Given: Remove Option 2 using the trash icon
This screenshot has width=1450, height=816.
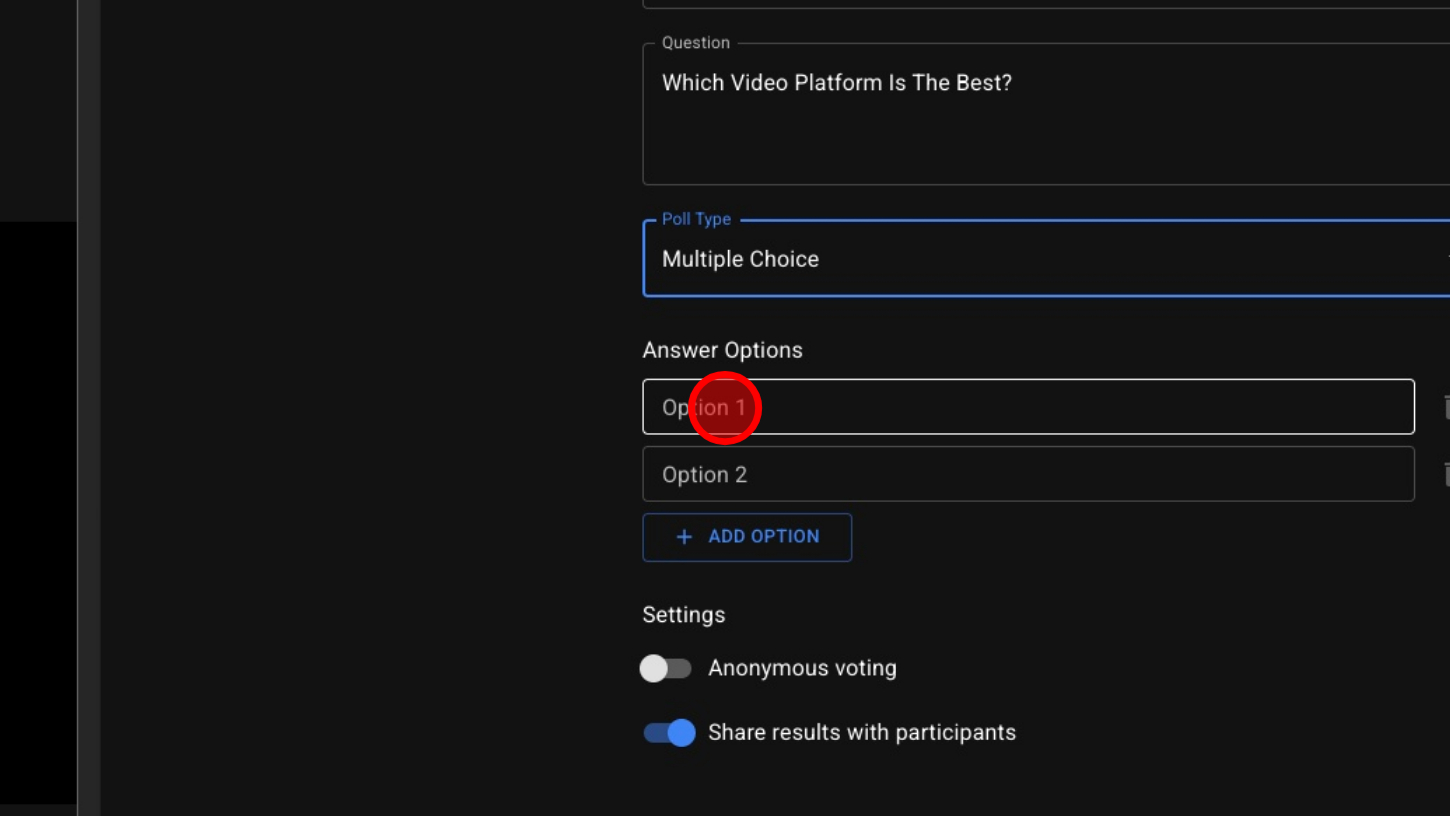Looking at the screenshot, I should 1445,474.
